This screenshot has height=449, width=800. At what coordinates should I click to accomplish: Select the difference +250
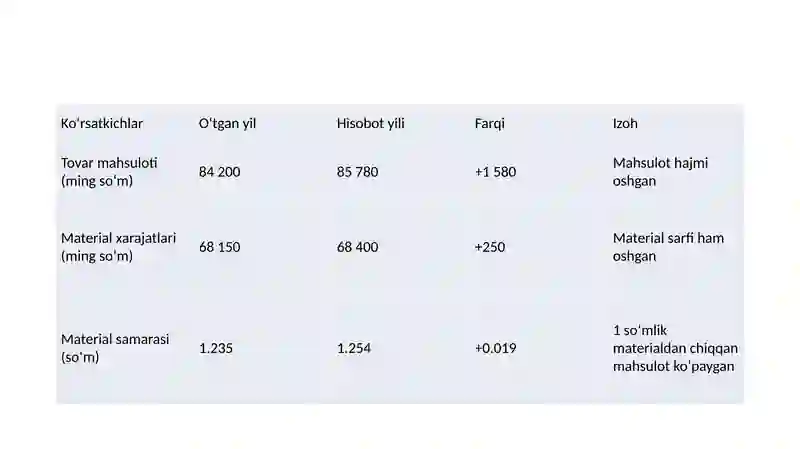tap(490, 247)
